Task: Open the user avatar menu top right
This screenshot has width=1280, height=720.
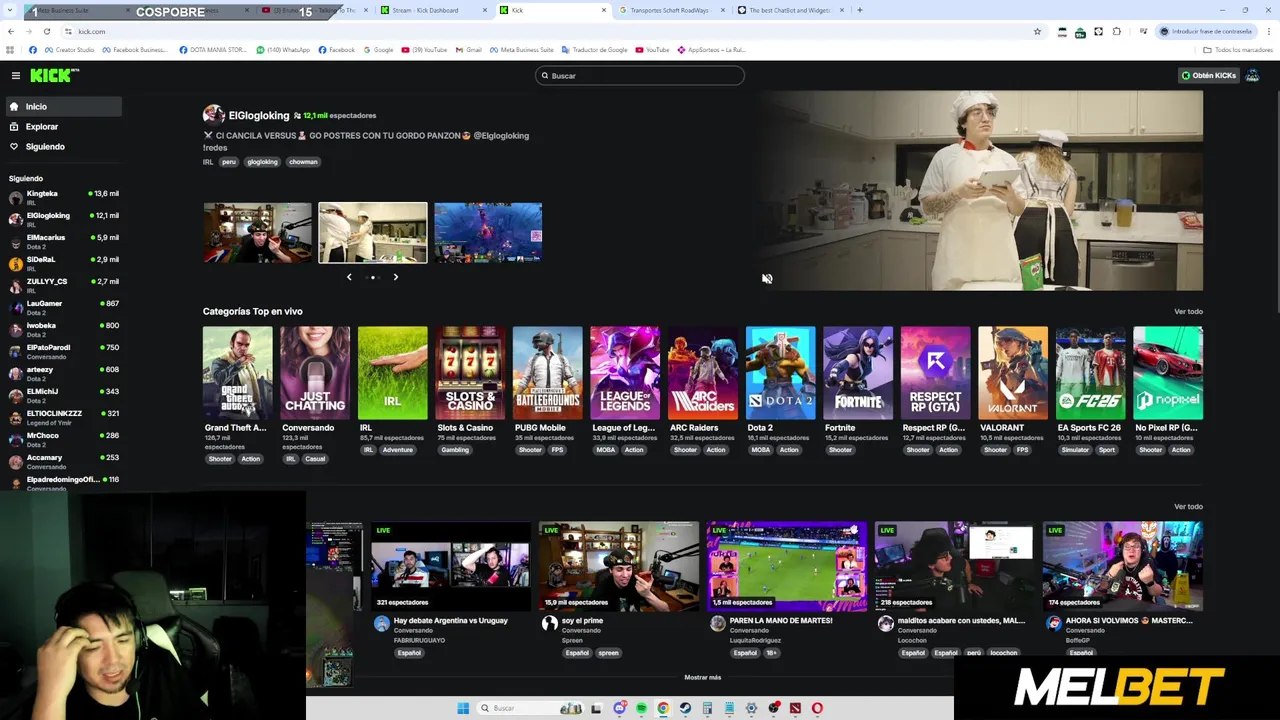Action: (x=1252, y=75)
